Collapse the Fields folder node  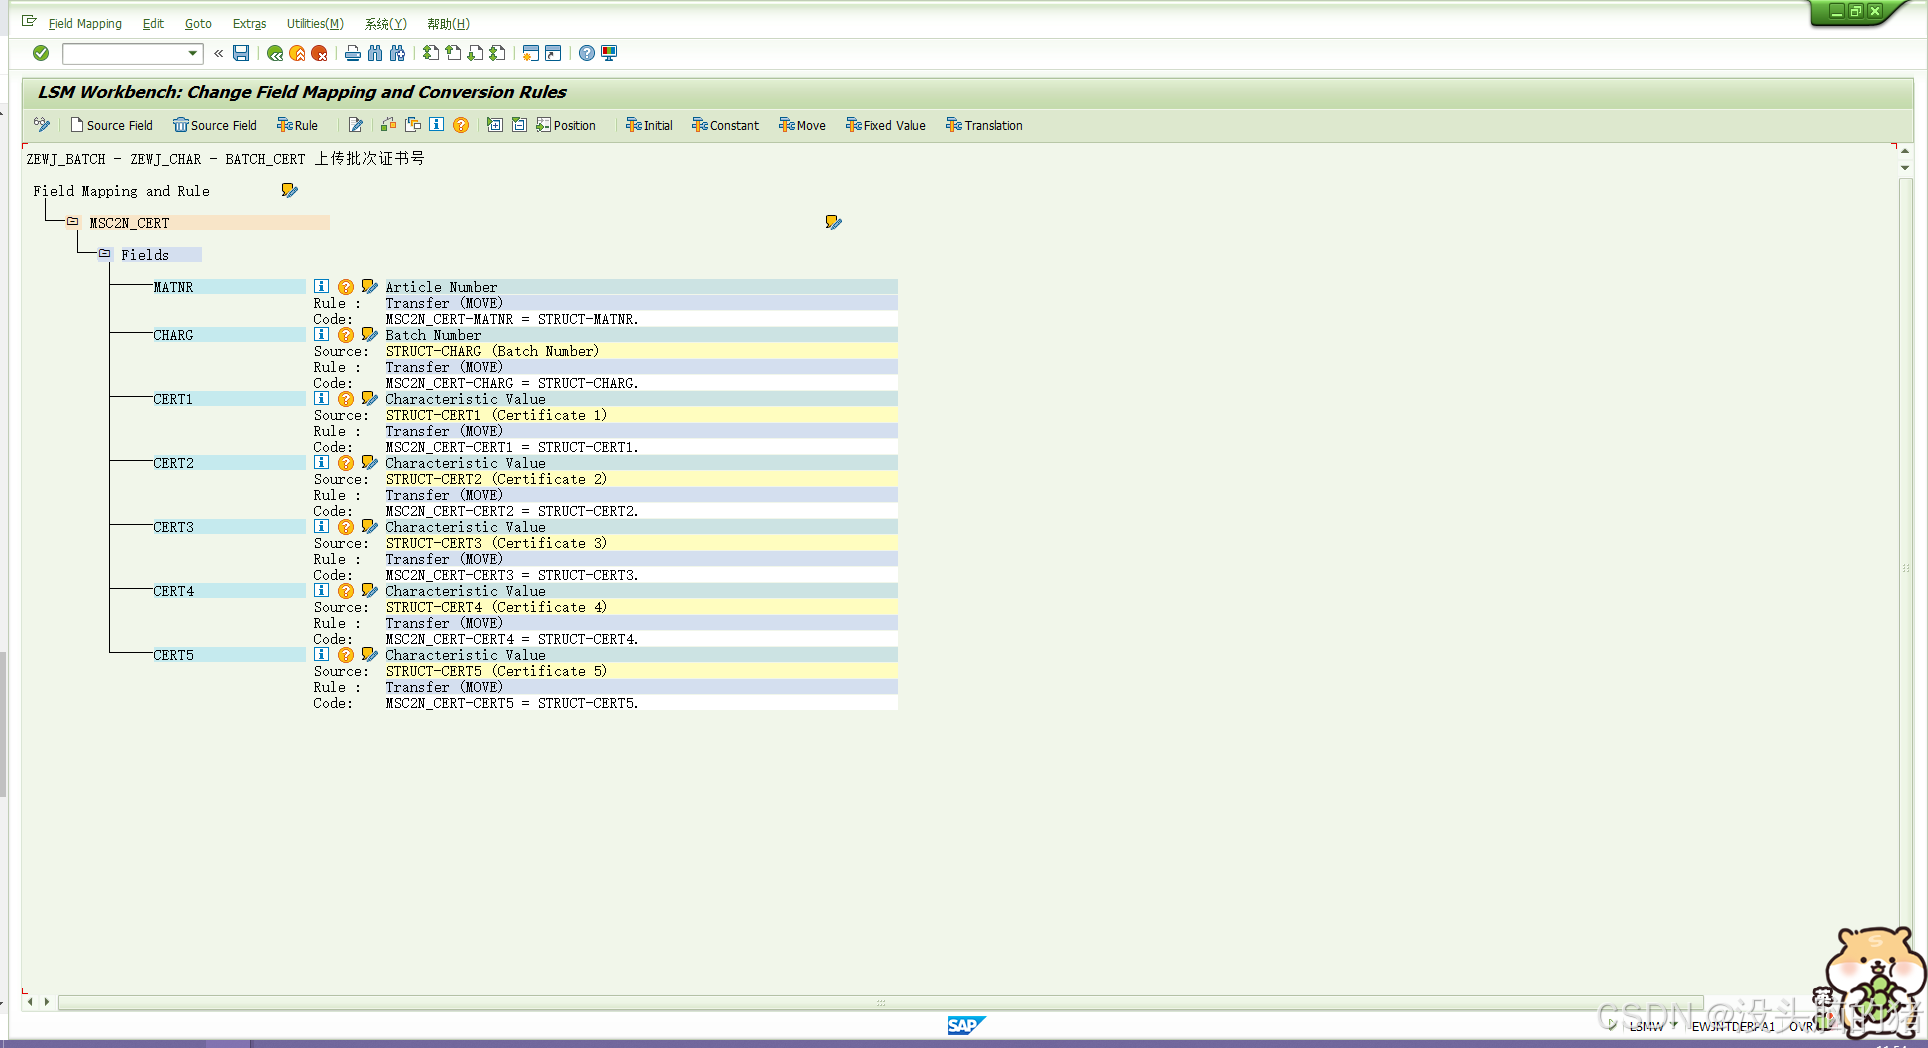coord(105,254)
